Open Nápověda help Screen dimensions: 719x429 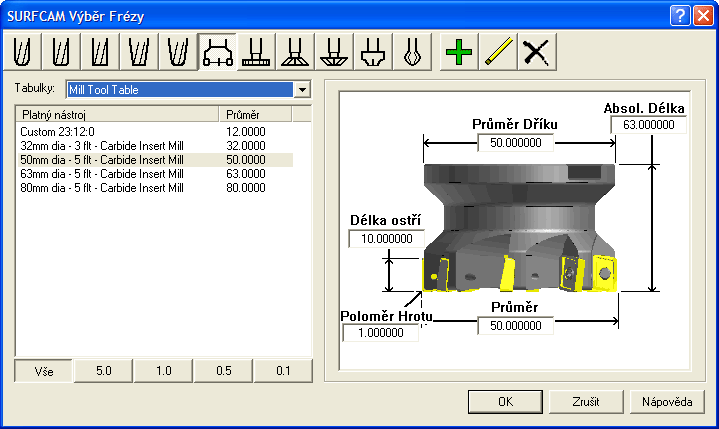[x=667, y=402]
